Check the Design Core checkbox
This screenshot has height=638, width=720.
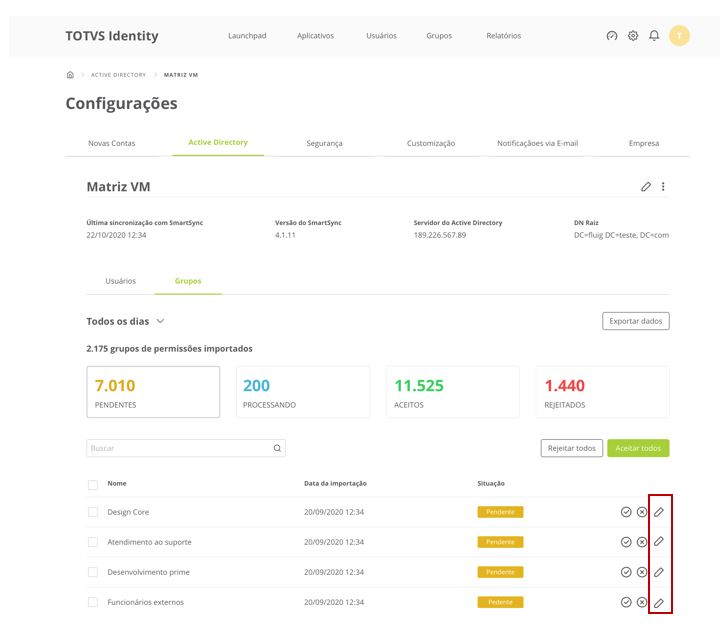click(93, 512)
